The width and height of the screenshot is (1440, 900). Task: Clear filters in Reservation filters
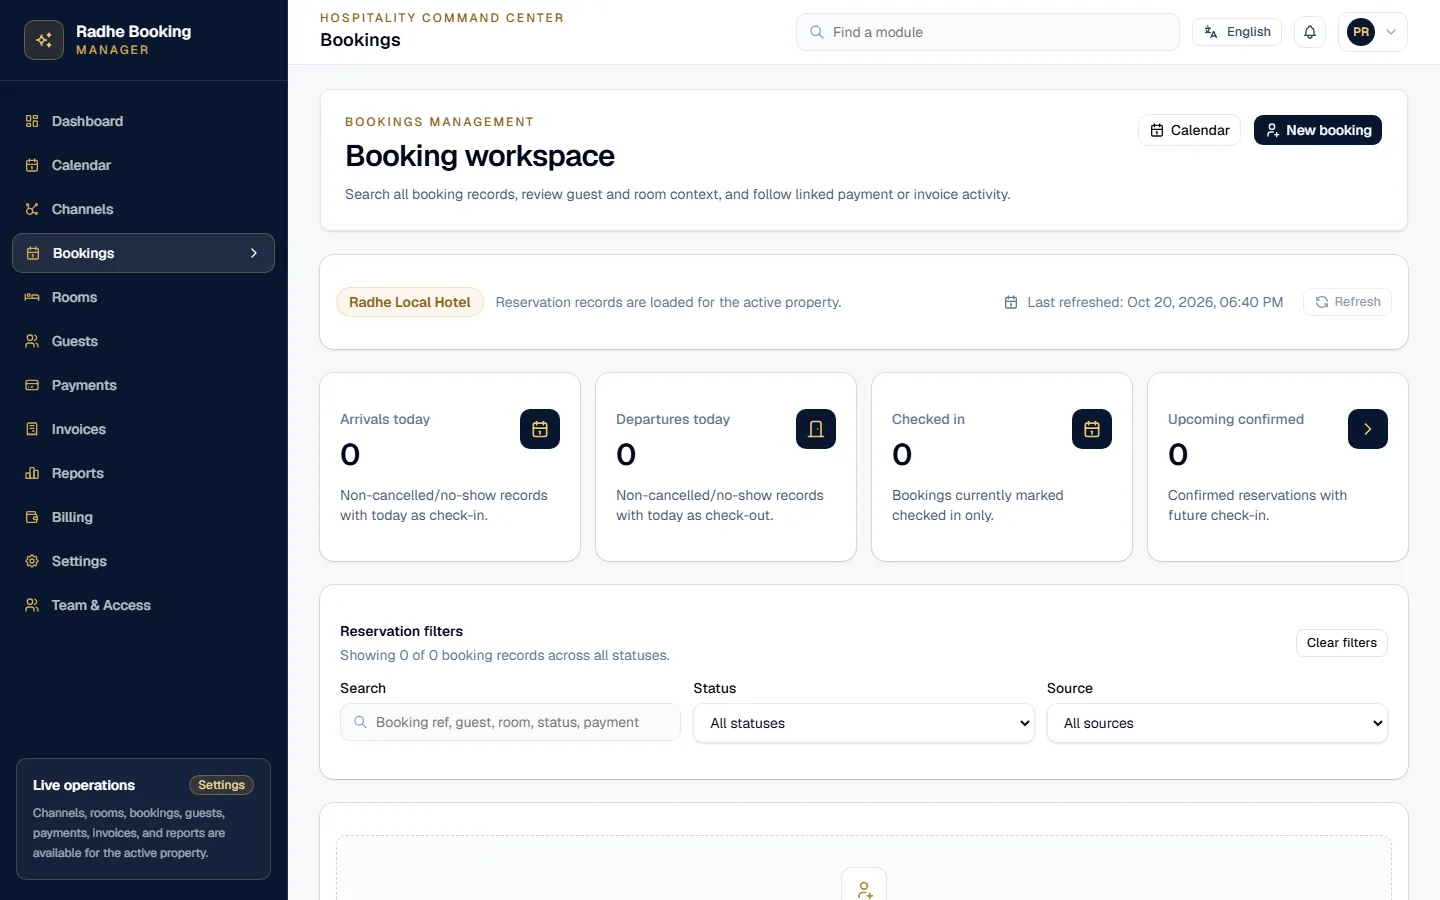point(1341,643)
